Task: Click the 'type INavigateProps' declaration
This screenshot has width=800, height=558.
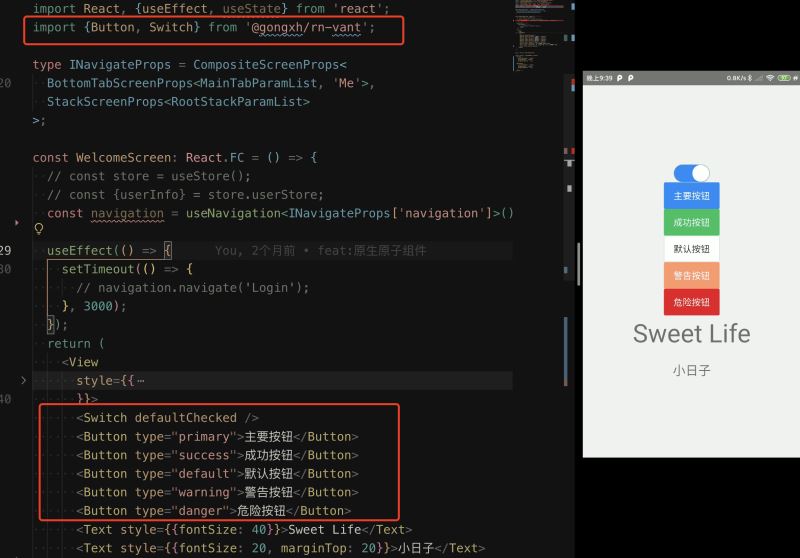Action: point(190,65)
